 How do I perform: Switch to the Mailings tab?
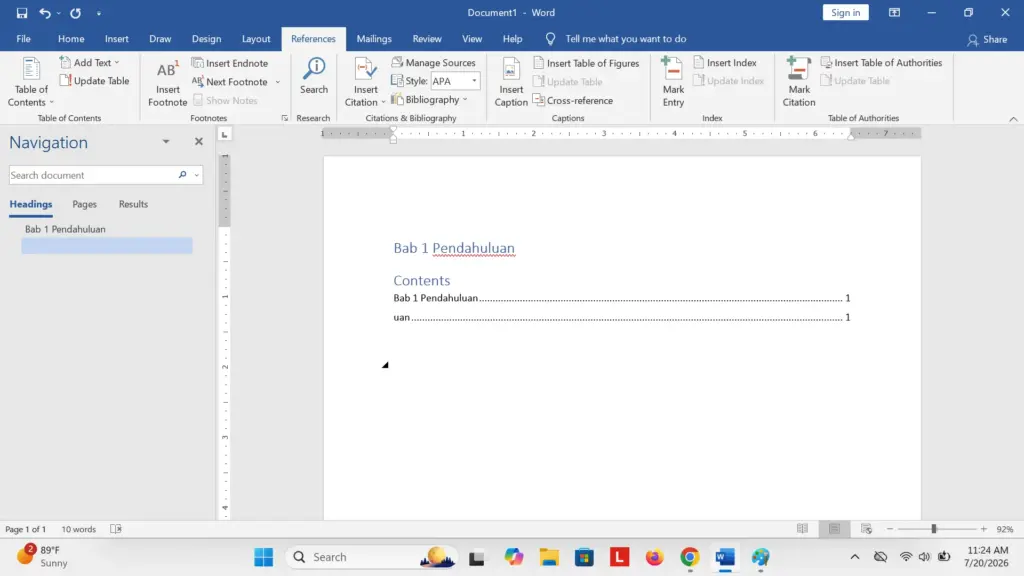pos(374,39)
